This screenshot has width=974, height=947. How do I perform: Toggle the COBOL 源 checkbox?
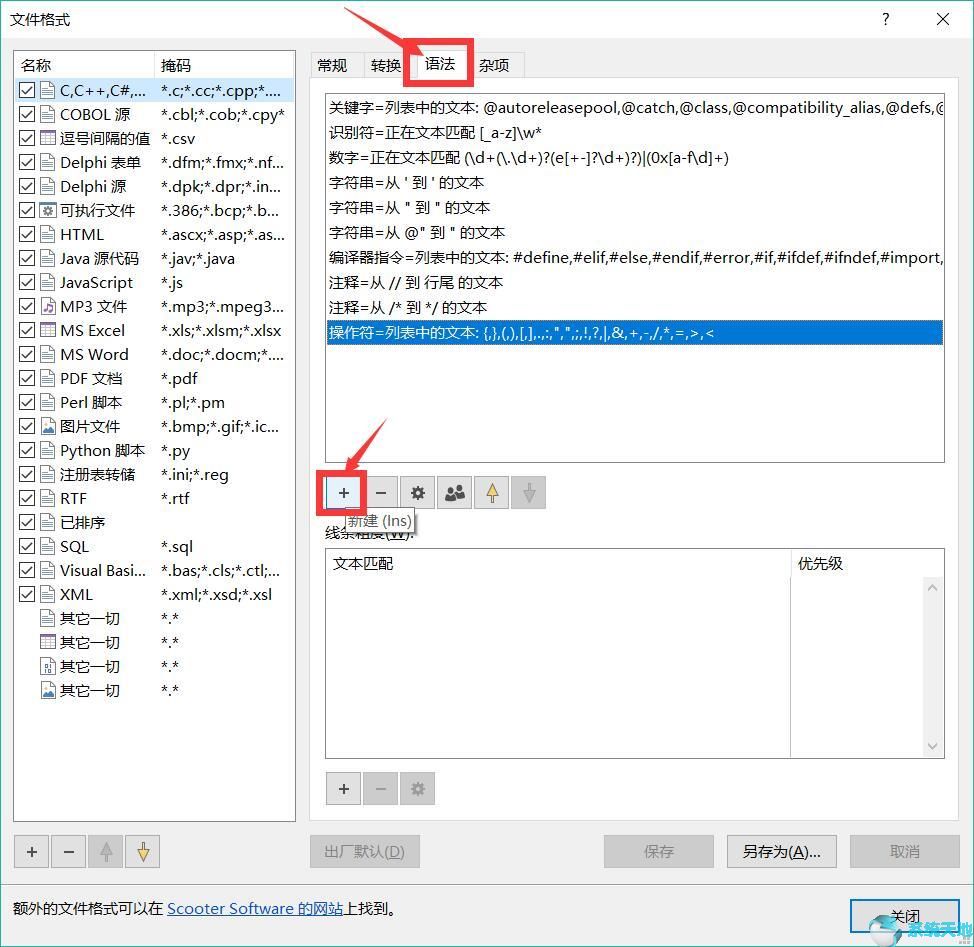[x=27, y=114]
